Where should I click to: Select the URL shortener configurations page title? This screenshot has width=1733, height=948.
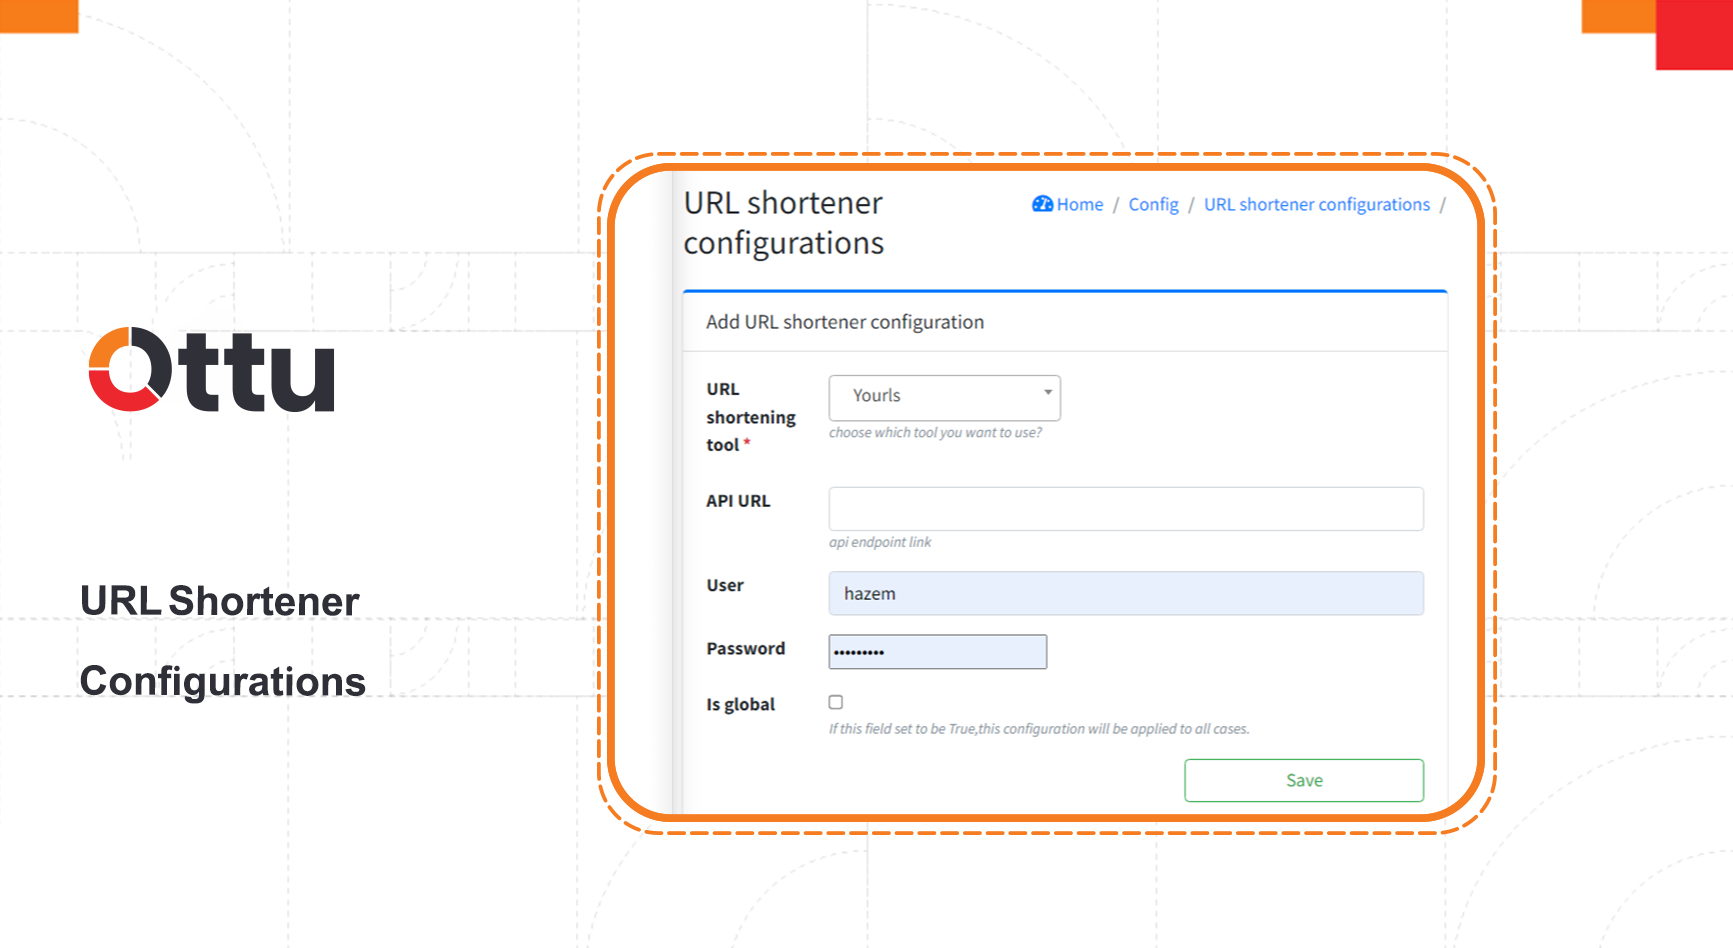[x=783, y=222]
